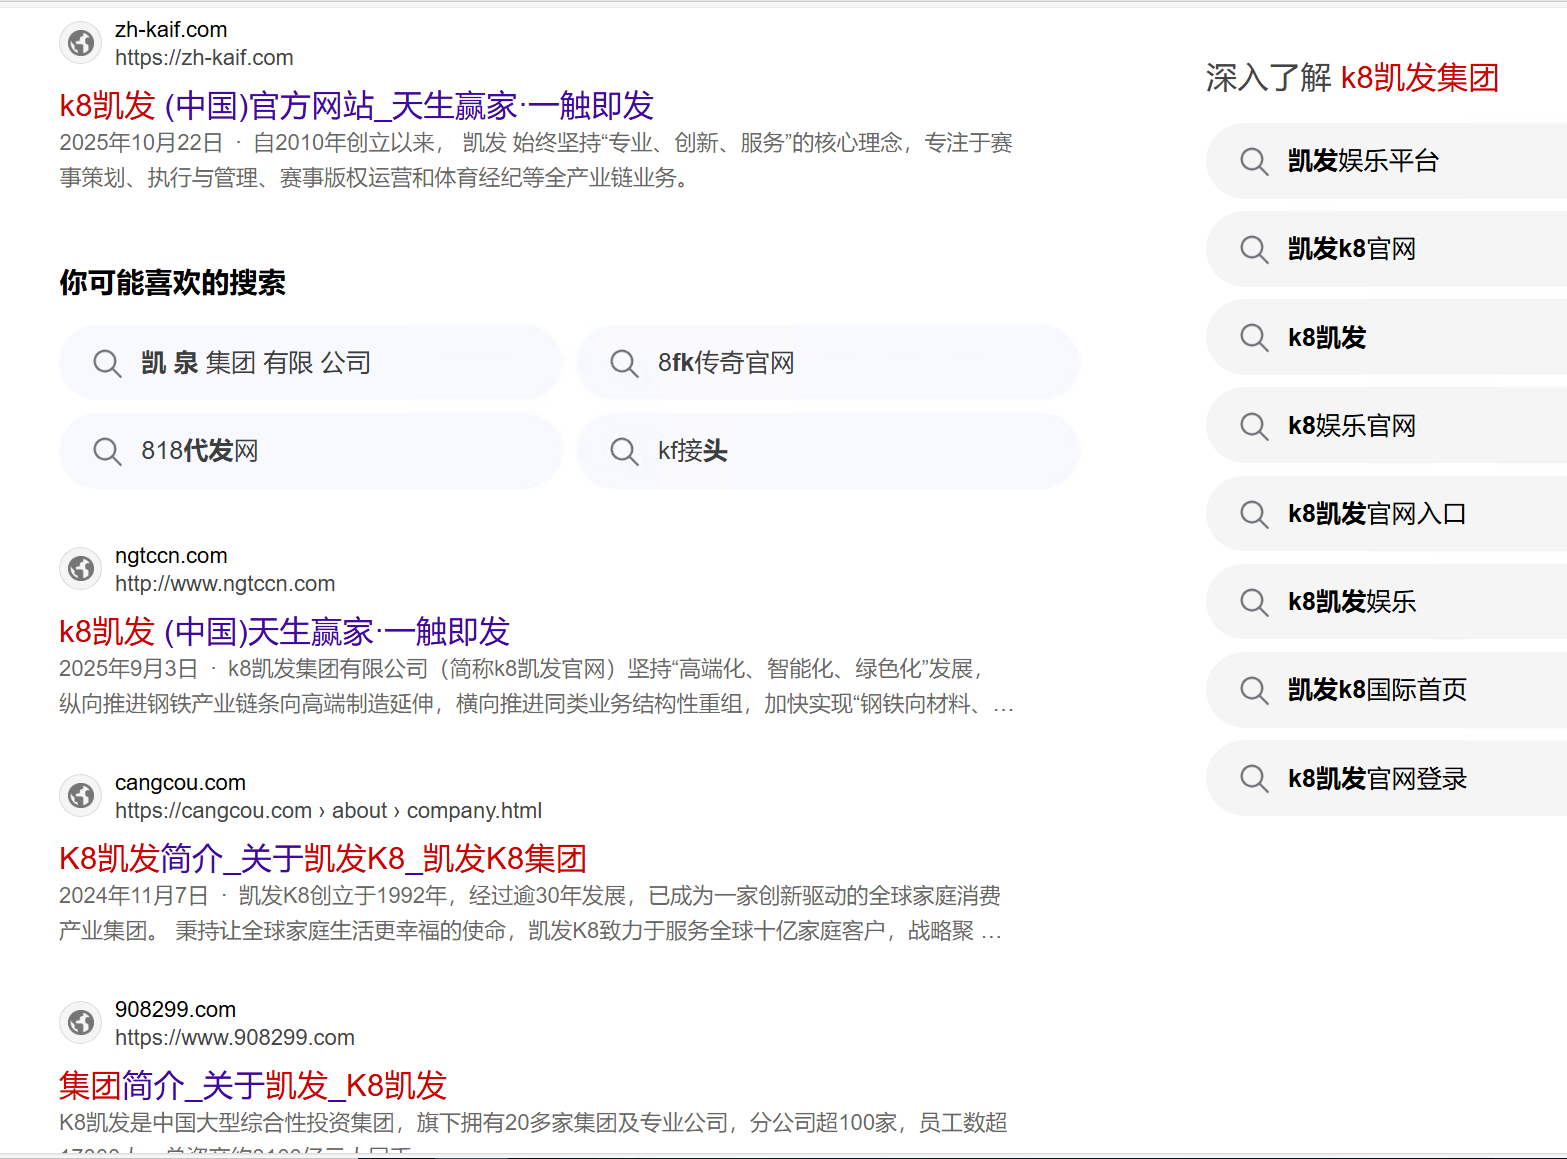This screenshot has width=1567, height=1159.
Task: Search the related suggestion k8凯发
Action: (1386, 337)
